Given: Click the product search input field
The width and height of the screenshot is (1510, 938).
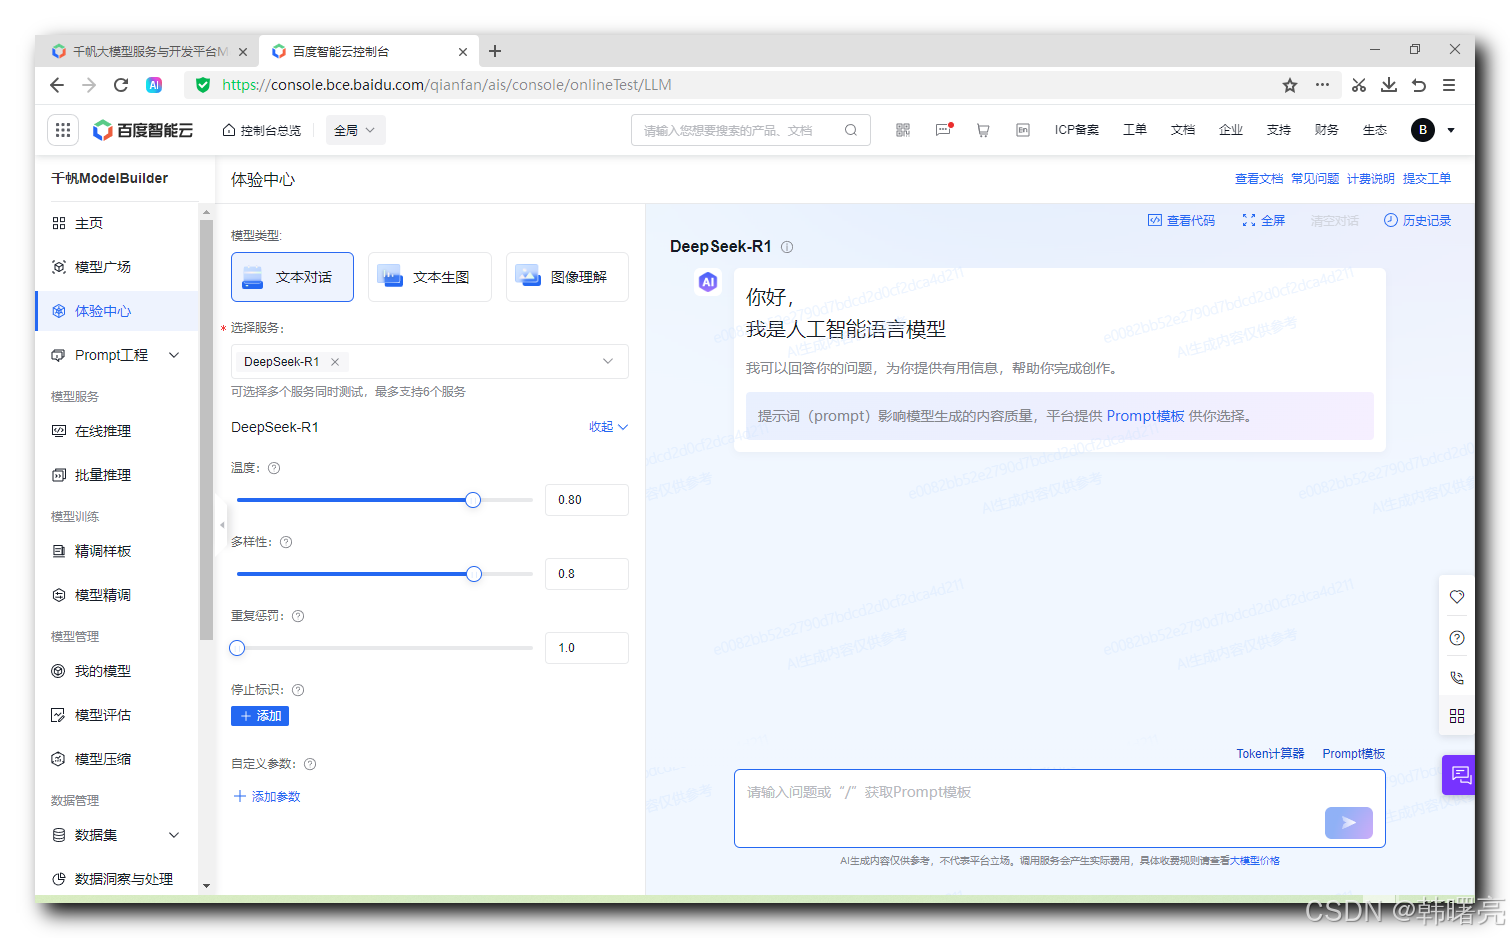Looking at the screenshot, I should point(751,130).
